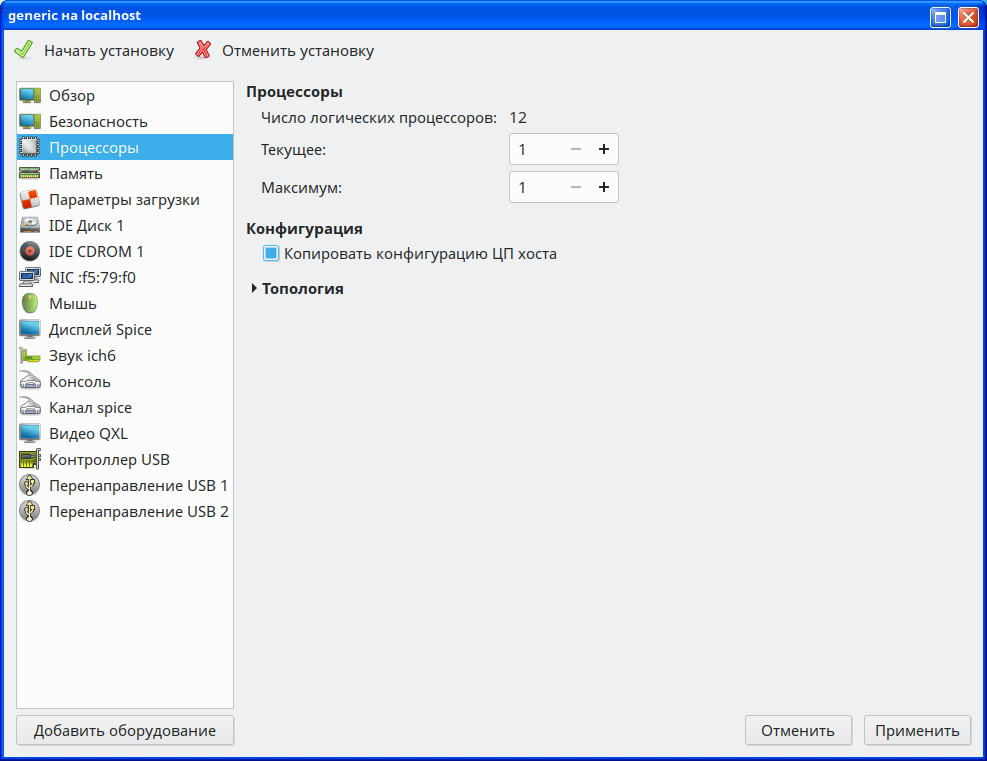This screenshot has height=761, width=987.
Task: Select the Канал spice label
Action: pos(91,408)
